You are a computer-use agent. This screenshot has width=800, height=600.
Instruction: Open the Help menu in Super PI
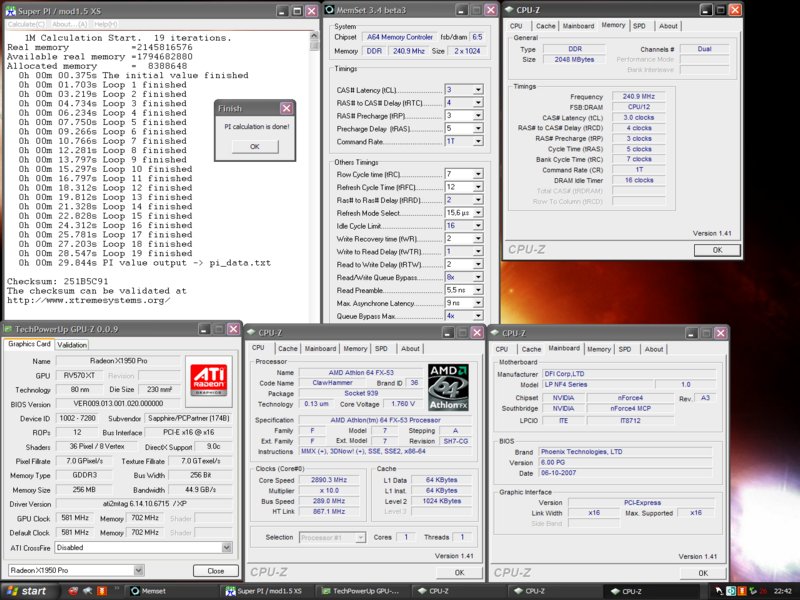pos(106,24)
